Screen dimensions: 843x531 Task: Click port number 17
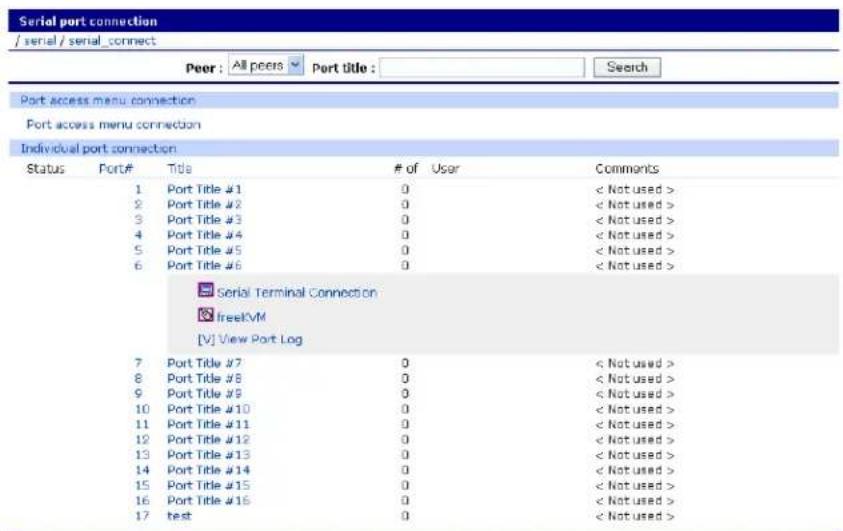(142, 516)
